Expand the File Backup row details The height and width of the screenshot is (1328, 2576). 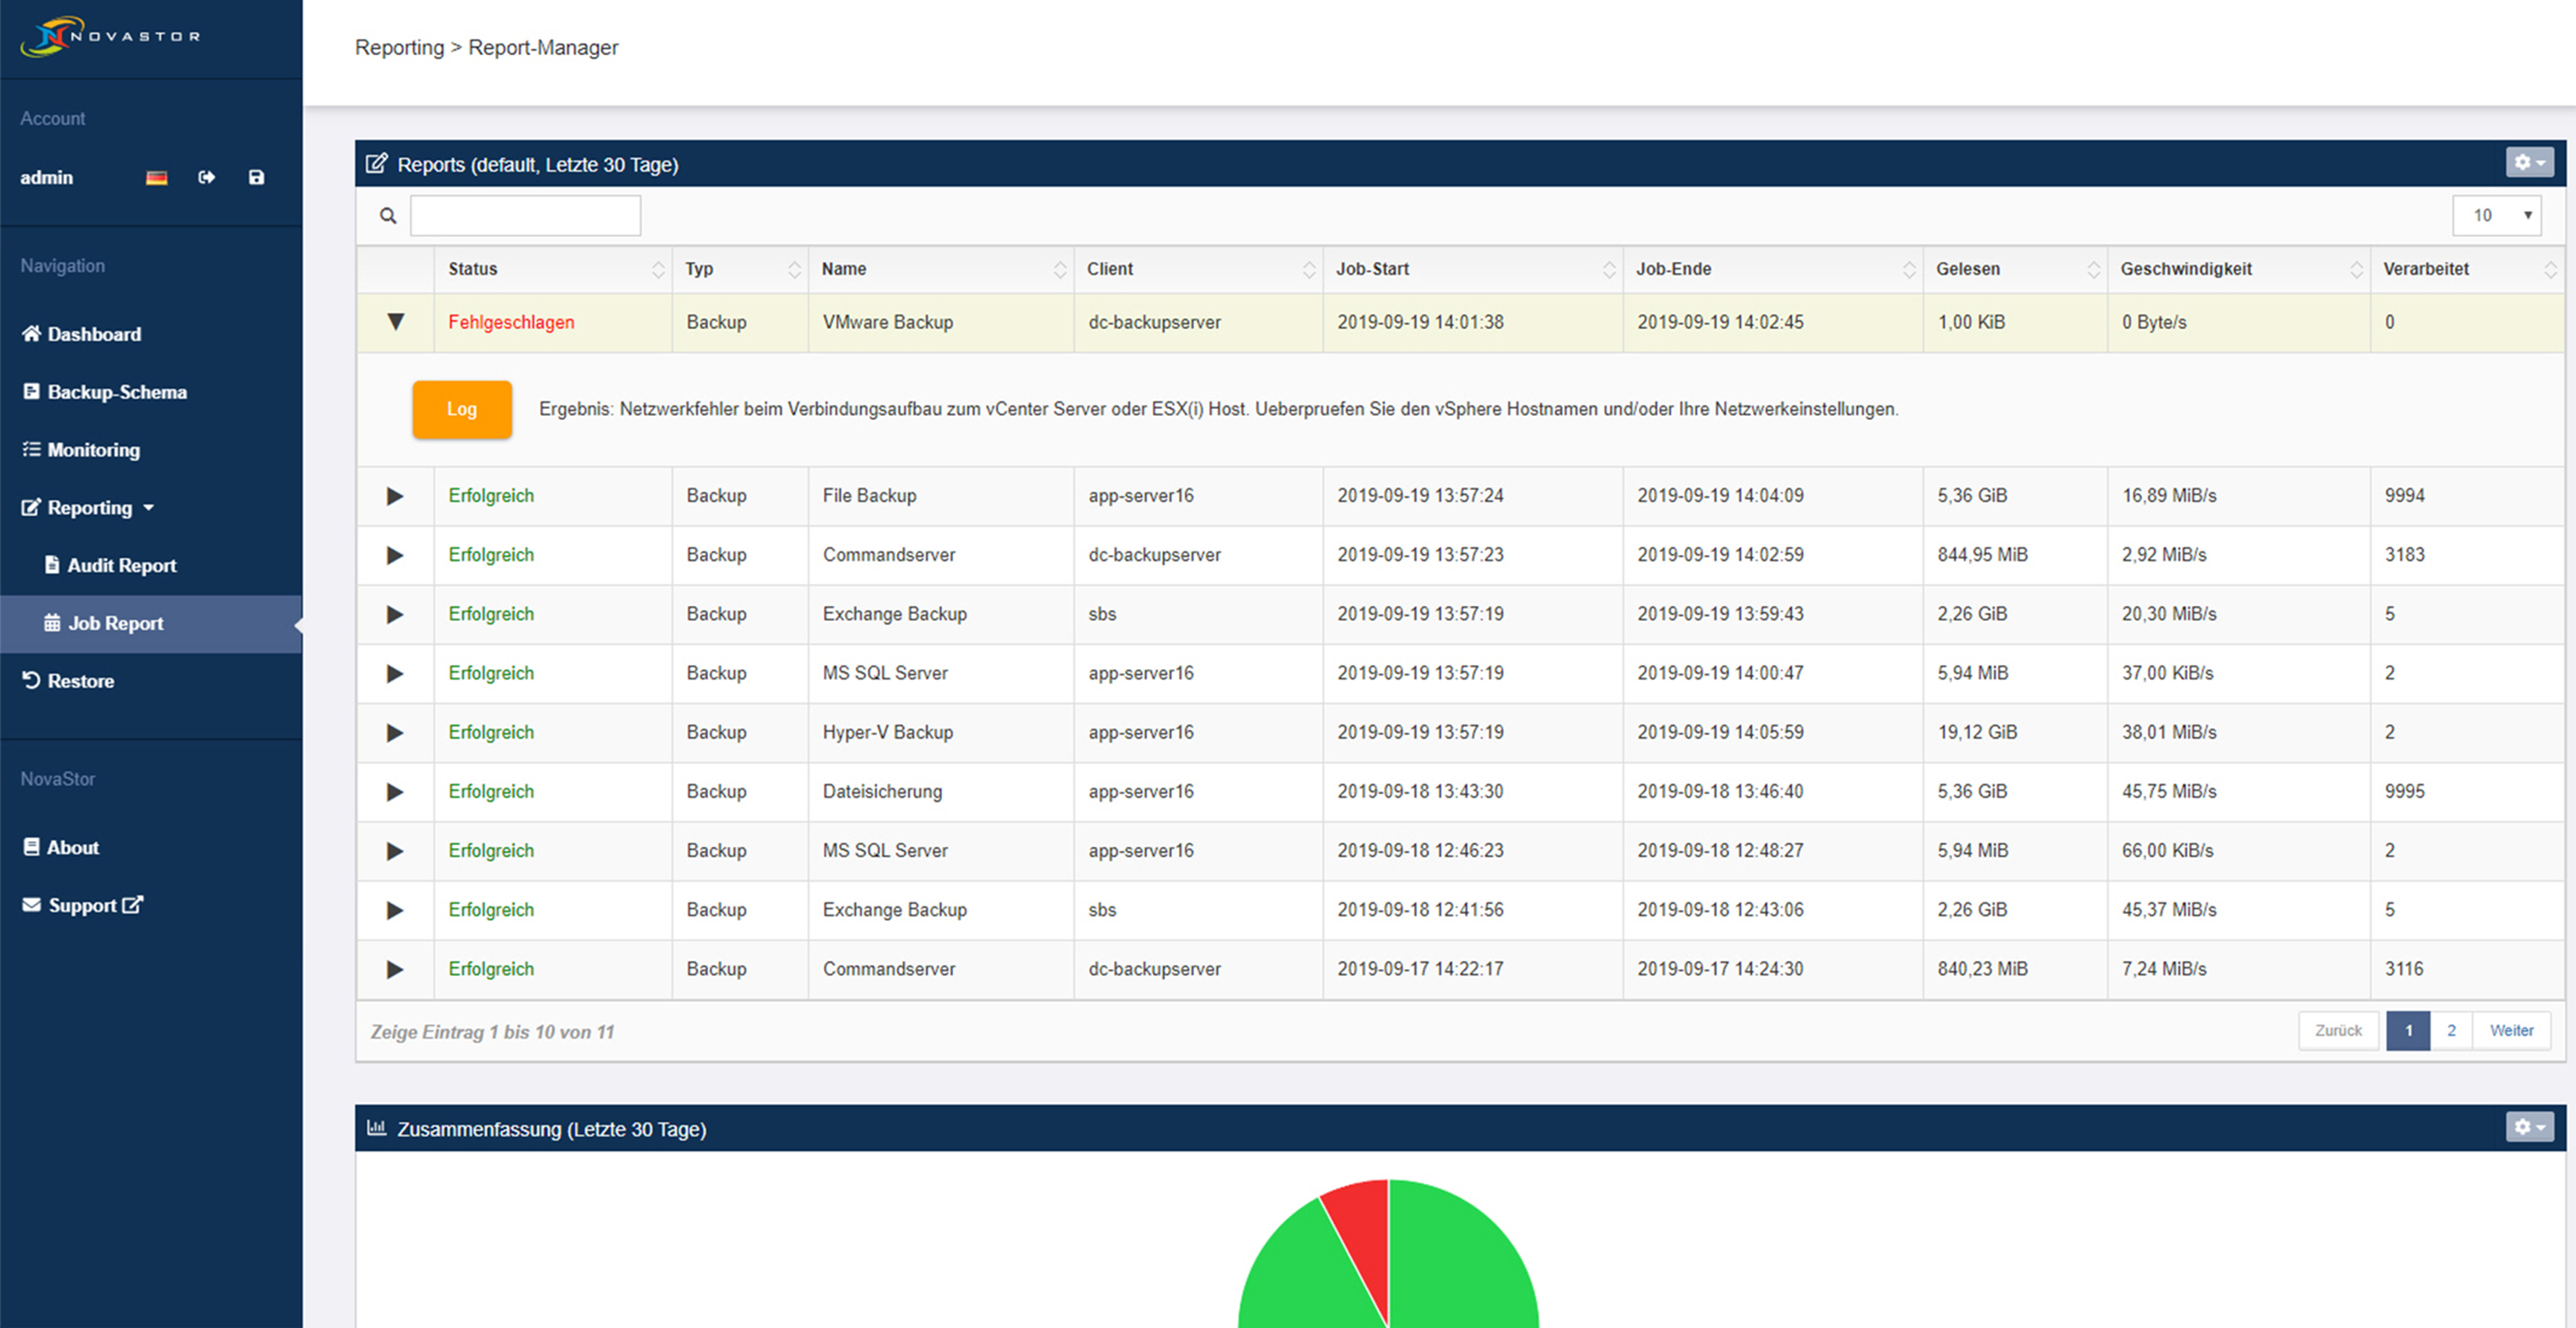[395, 496]
